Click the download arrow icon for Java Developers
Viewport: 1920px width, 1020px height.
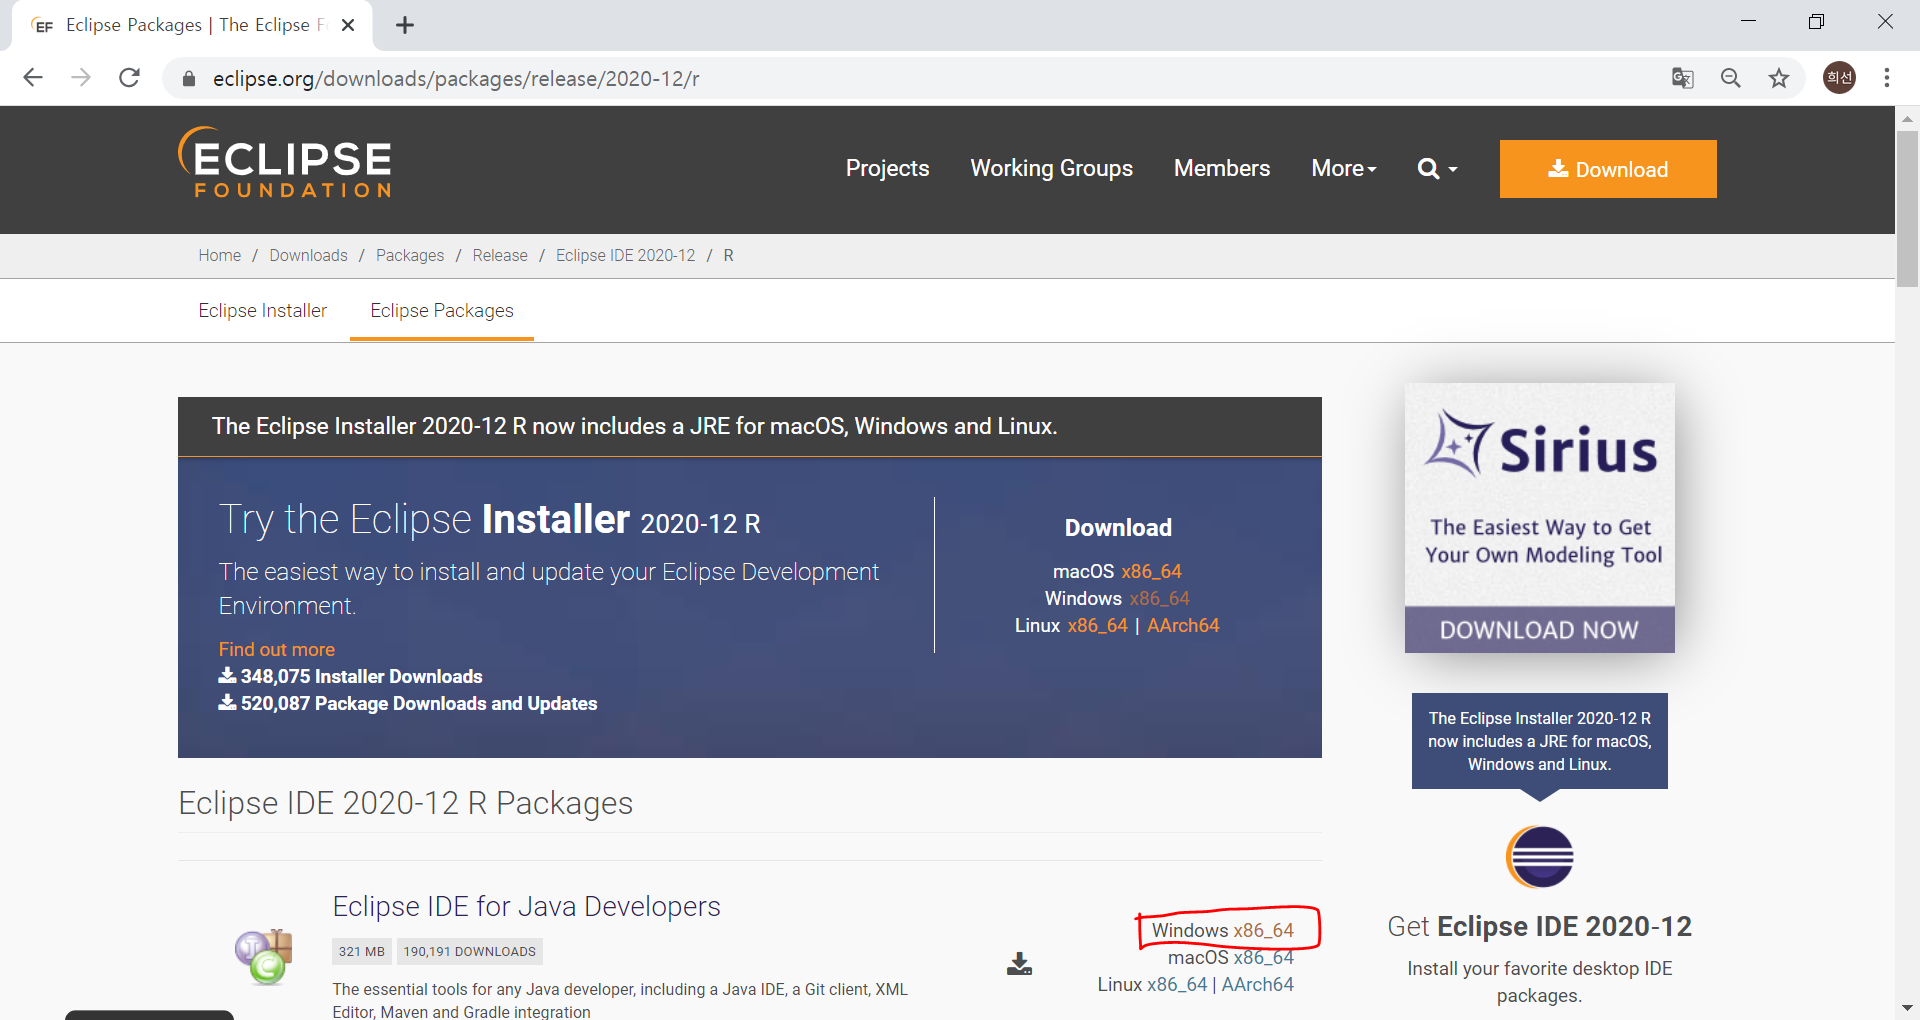[1019, 964]
